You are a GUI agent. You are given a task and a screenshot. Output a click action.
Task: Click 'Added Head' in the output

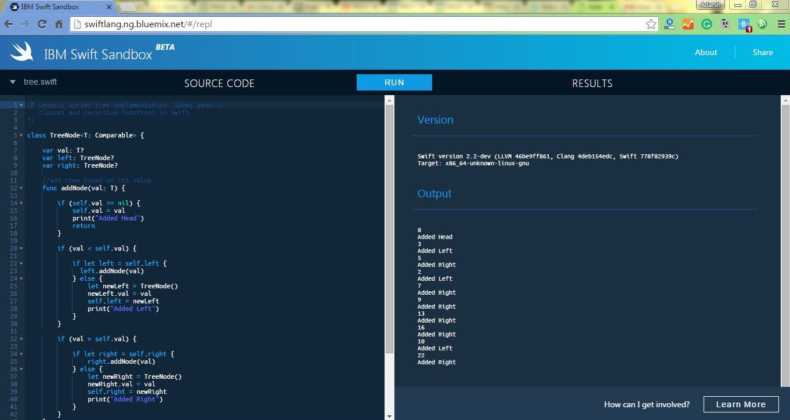click(x=435, y=237)
